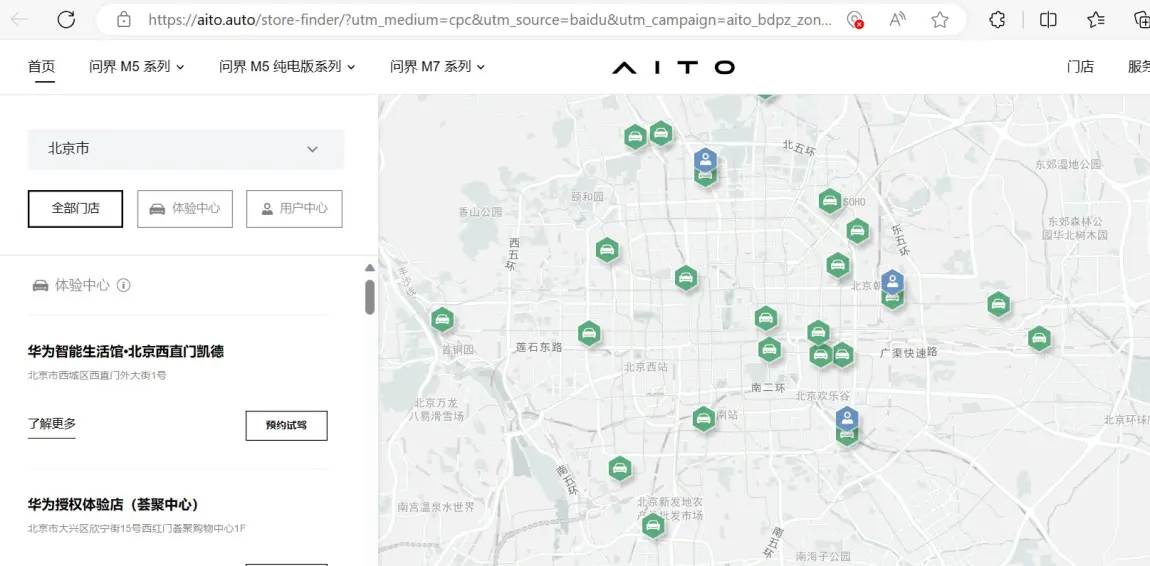
Task: Select the store marker near 莲石东路
Action: click(x=589, y=334)
